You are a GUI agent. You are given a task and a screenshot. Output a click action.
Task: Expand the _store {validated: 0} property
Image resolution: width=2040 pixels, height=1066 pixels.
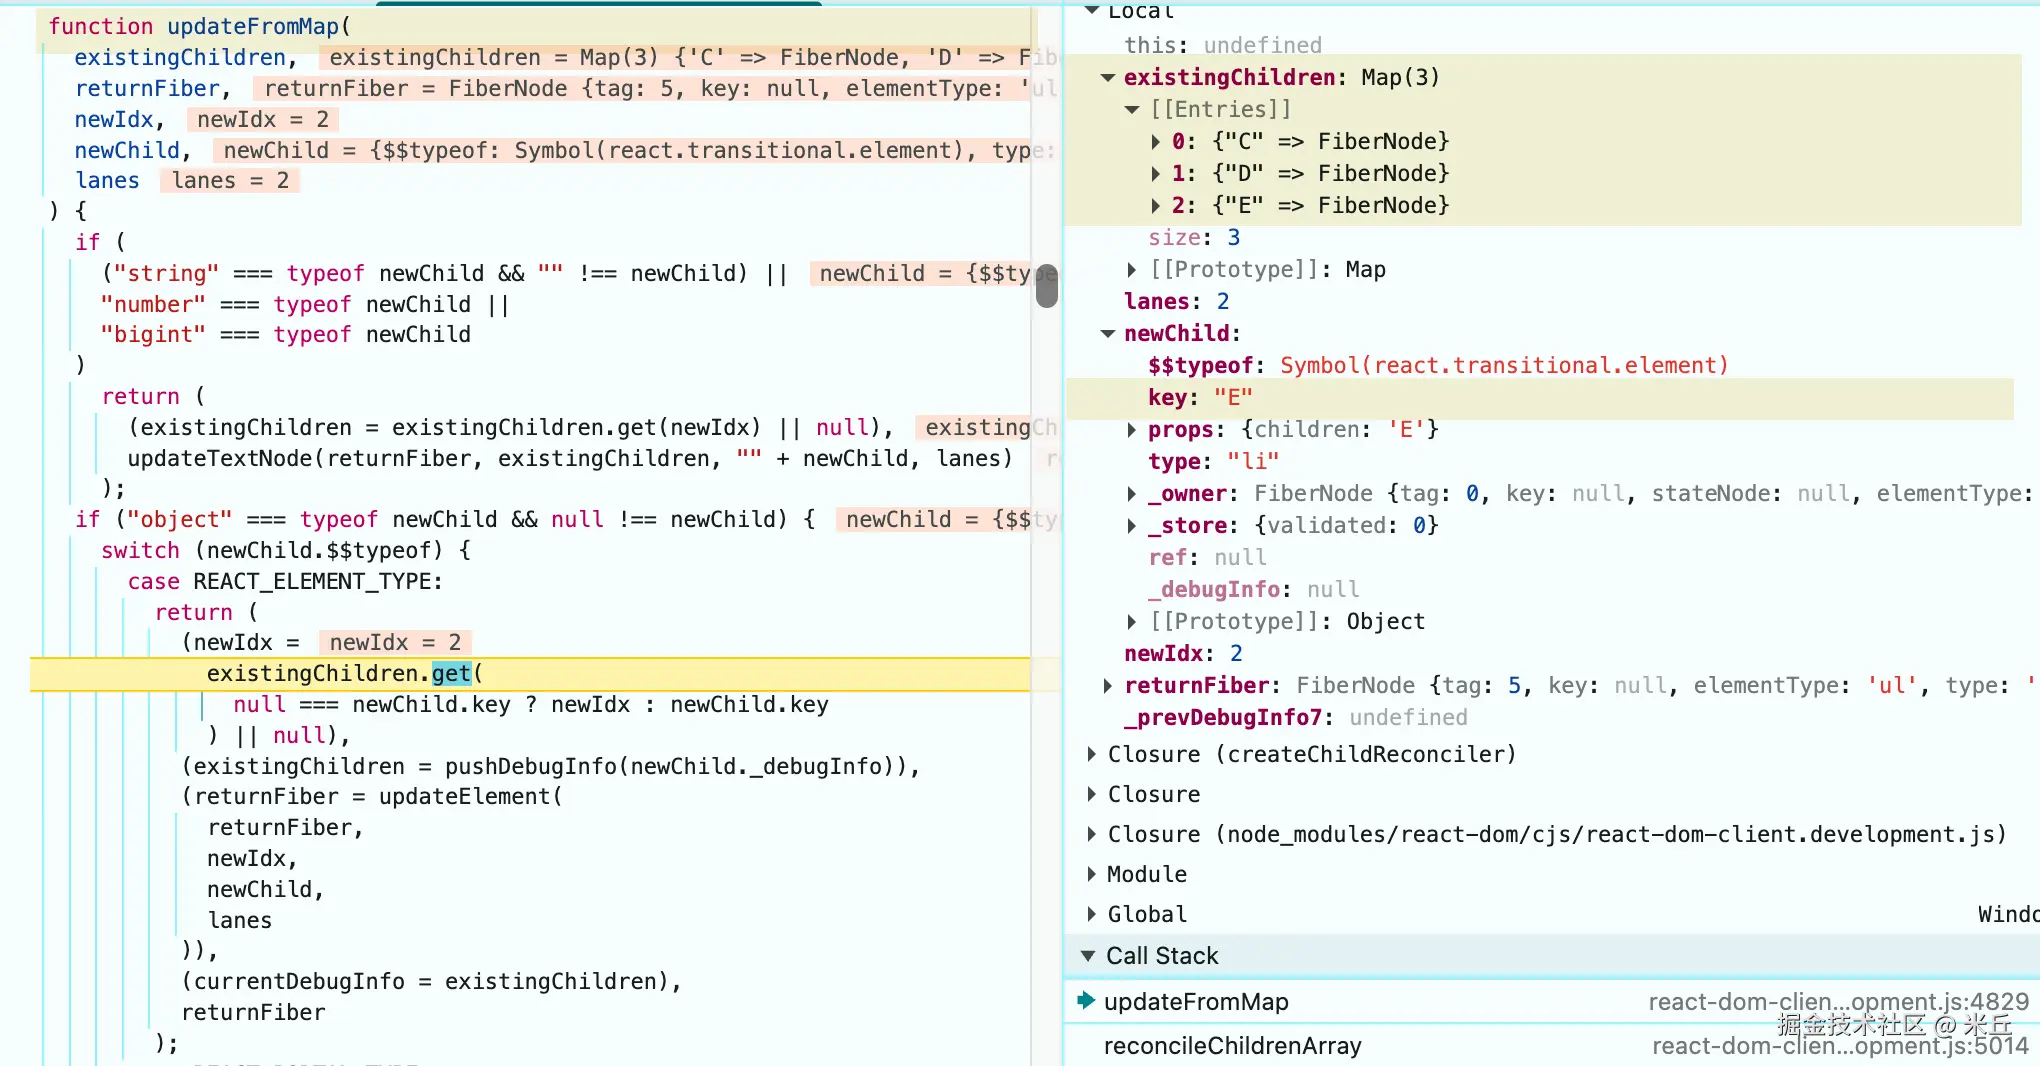[x=1132, y=526]
